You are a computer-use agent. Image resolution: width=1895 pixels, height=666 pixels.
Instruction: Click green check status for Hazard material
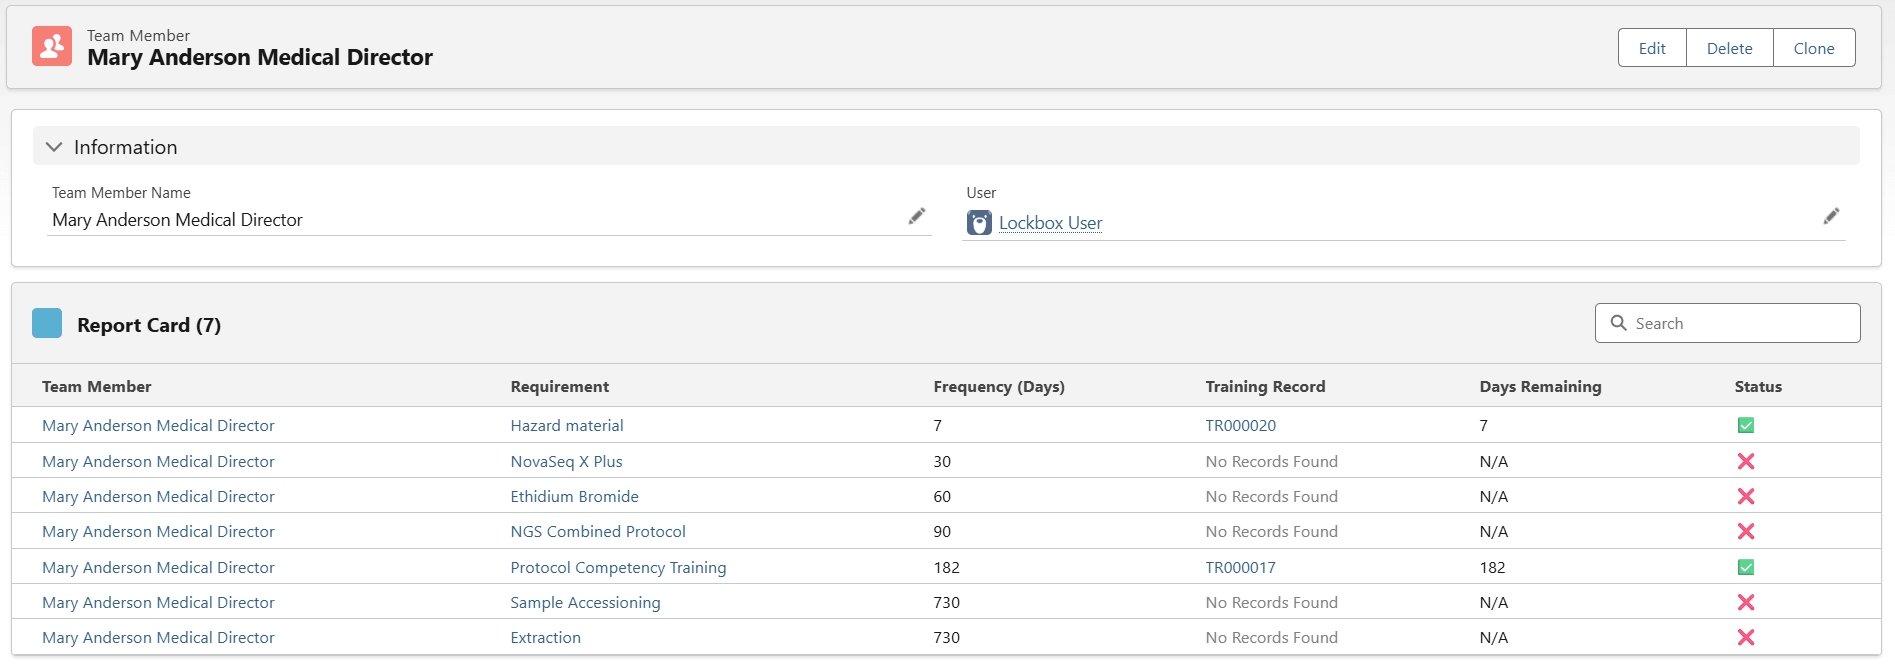1746,426
